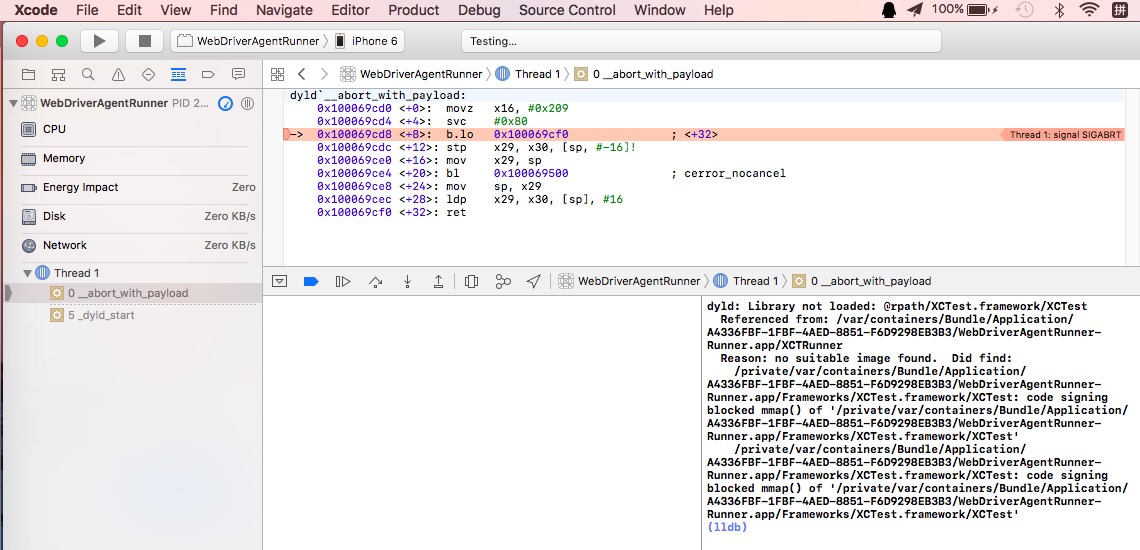Screen dimensions: 1140x550
Task: Click Continue program execution icon
Action: tap(343, 281)
